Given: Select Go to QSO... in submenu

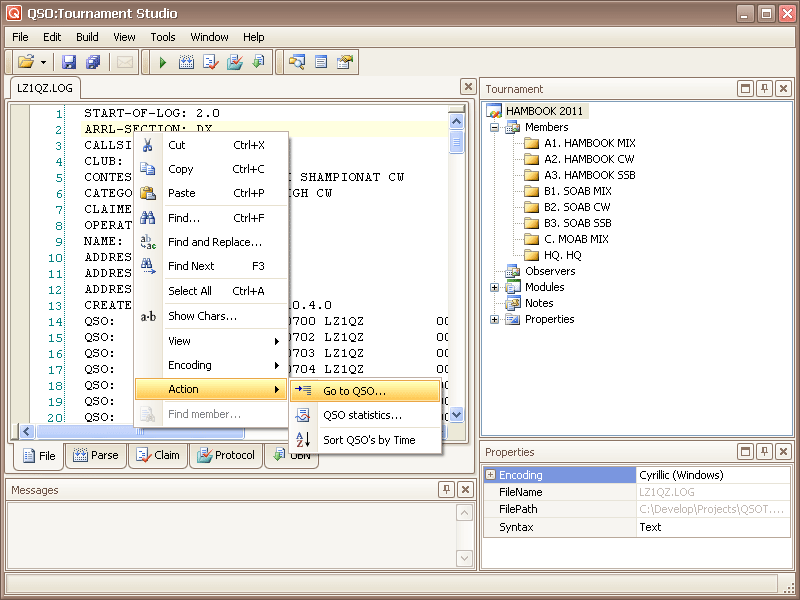Looking at the screenshot, I should tap(354, 391).
